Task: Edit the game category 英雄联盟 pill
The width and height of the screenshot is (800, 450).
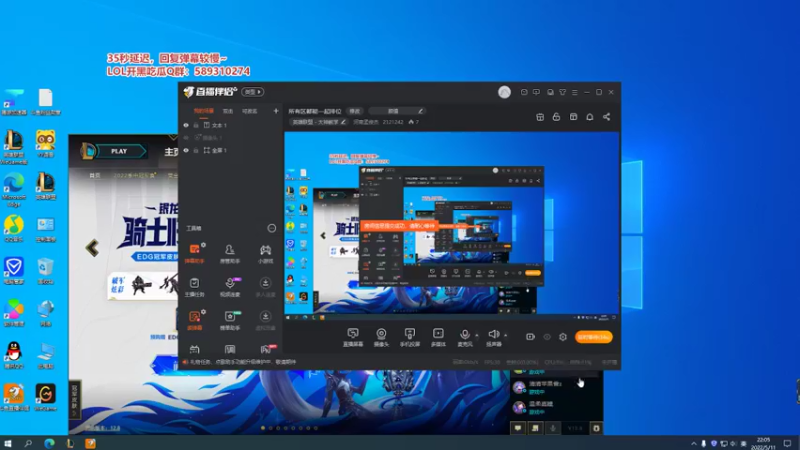Action: pyautogui.click(x=319, y=122)
